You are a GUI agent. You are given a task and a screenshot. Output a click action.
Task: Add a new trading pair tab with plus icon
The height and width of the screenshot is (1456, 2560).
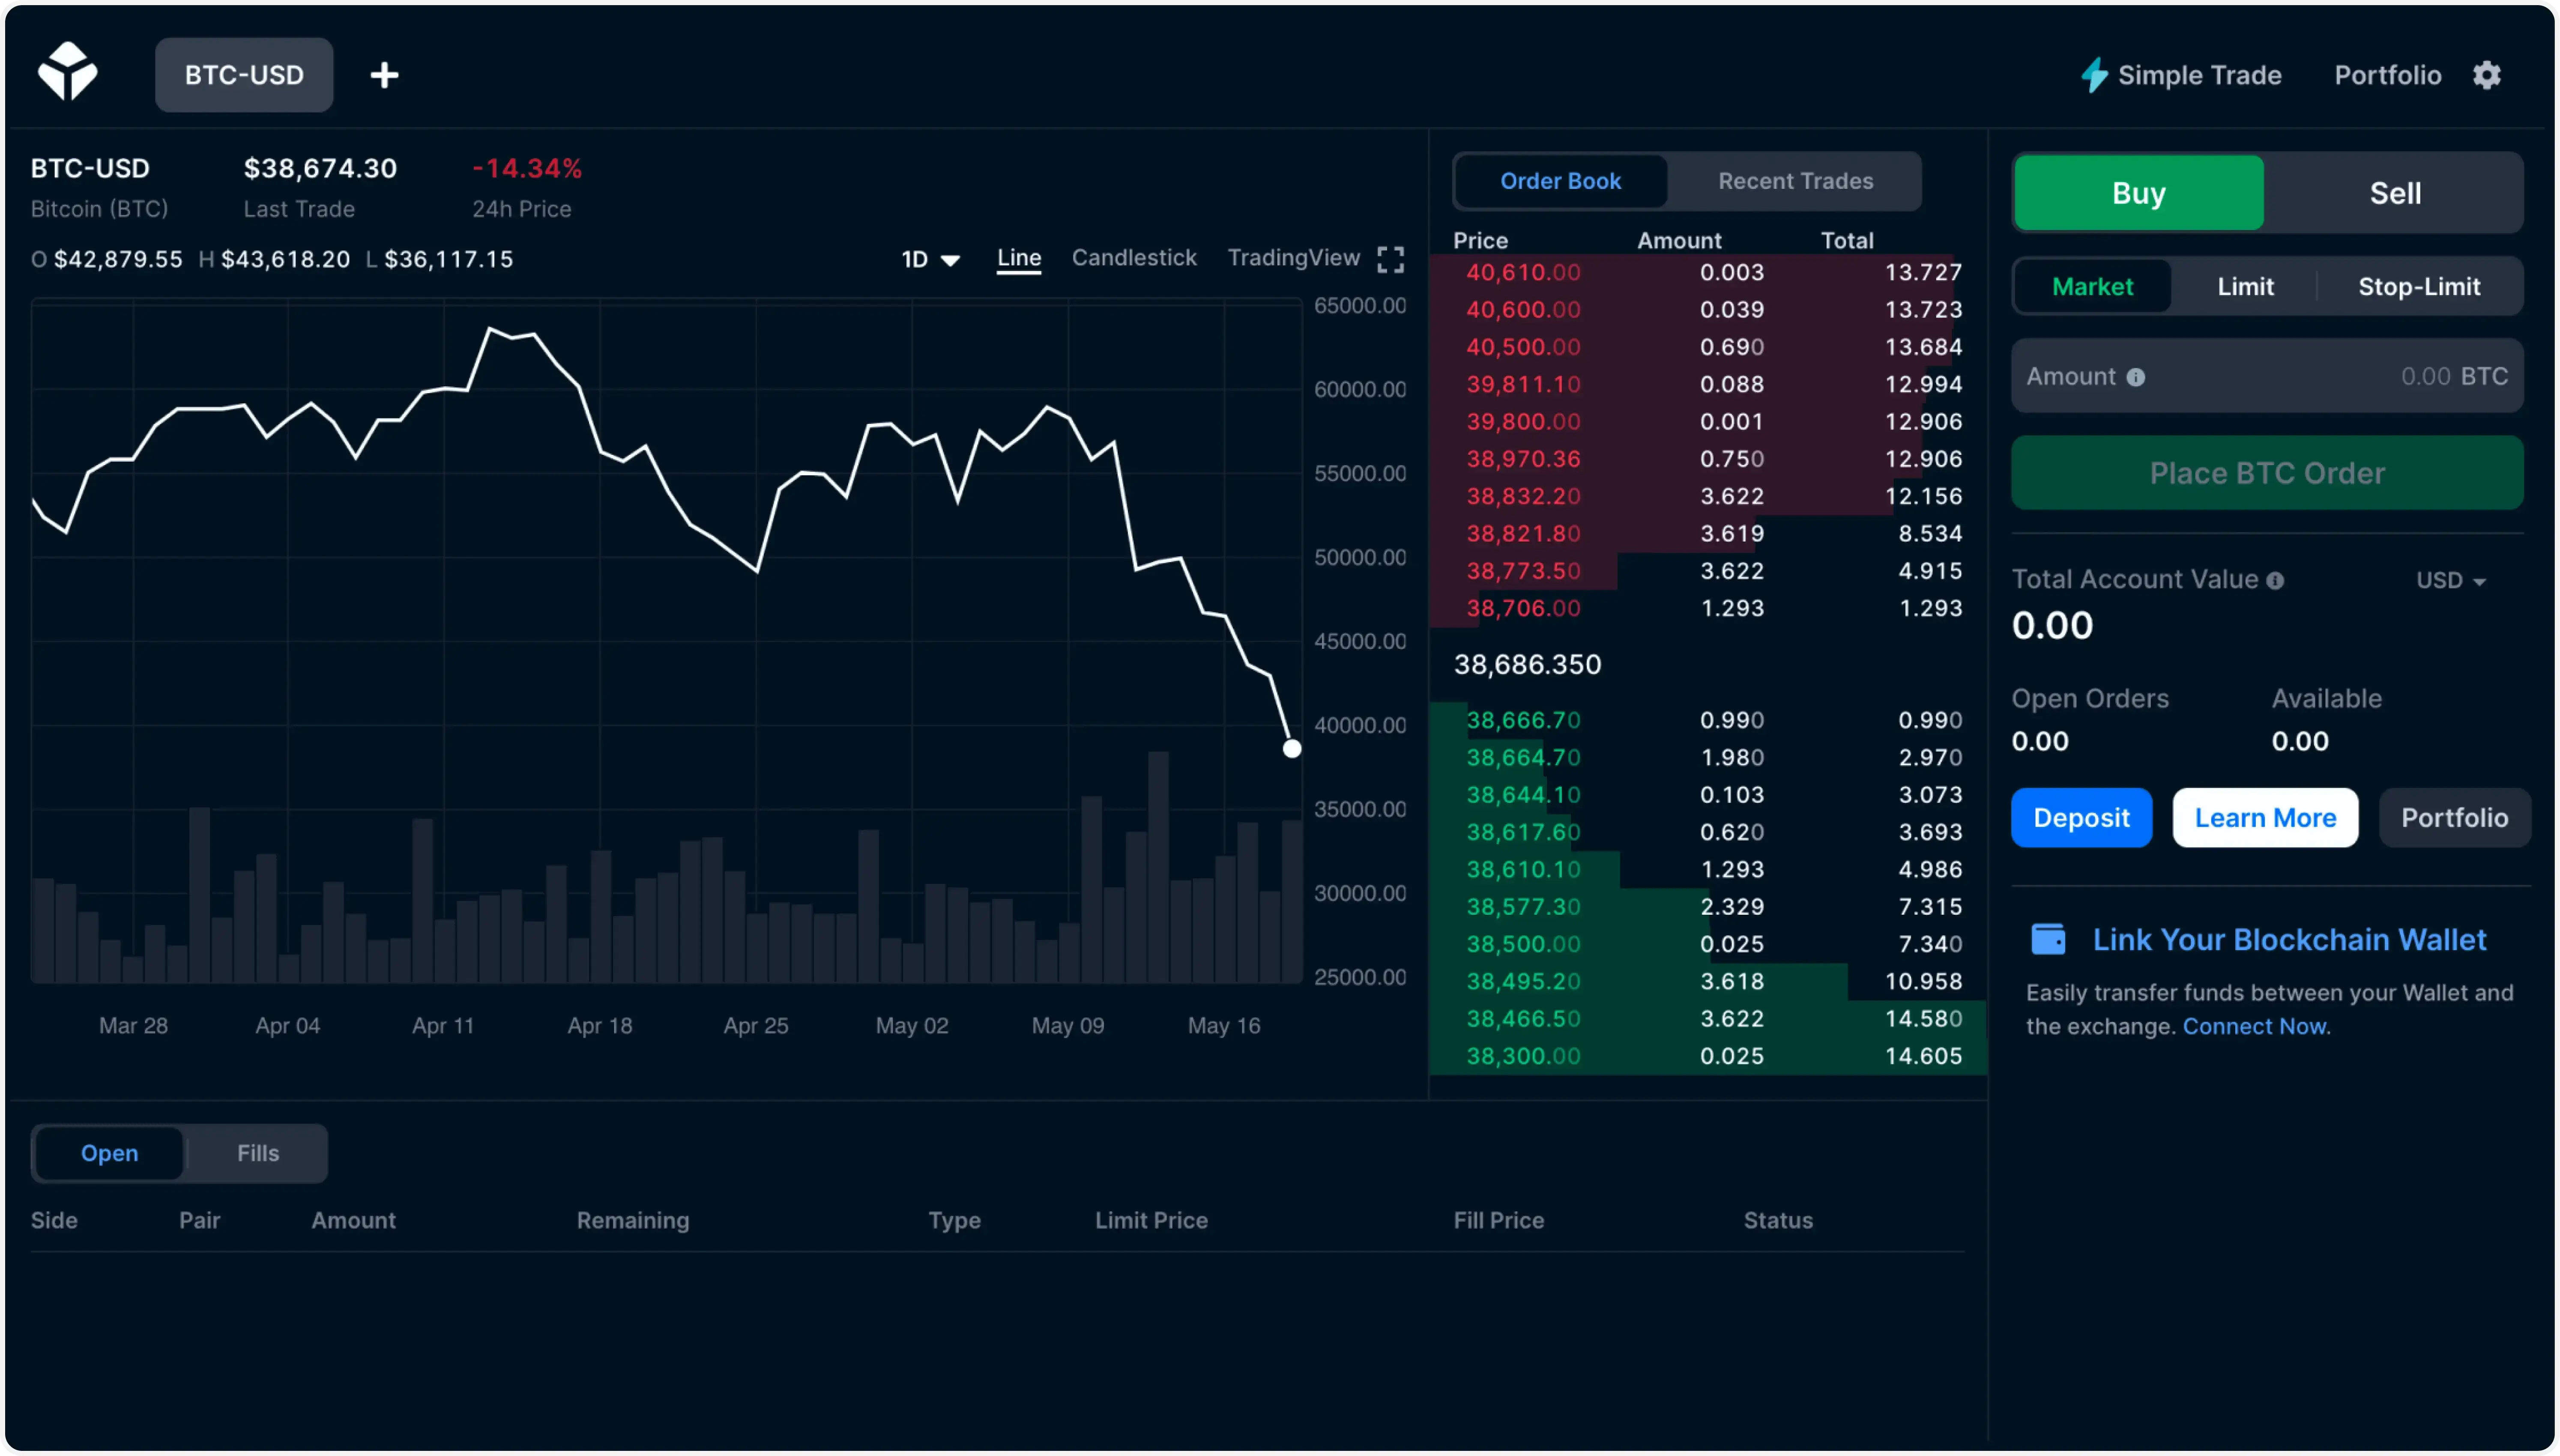pos(384,75)
